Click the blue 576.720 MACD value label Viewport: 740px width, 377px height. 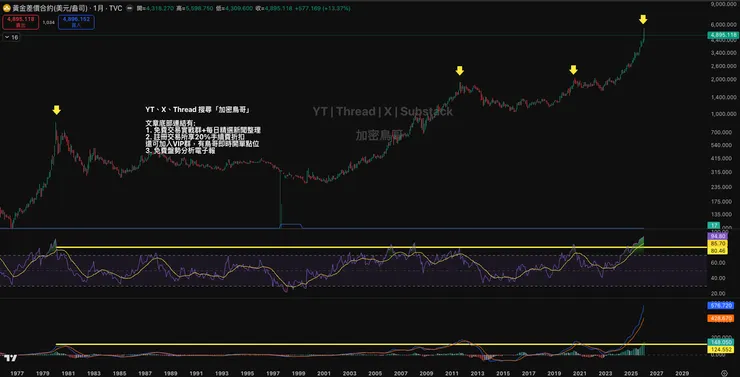tap(720, 306)
